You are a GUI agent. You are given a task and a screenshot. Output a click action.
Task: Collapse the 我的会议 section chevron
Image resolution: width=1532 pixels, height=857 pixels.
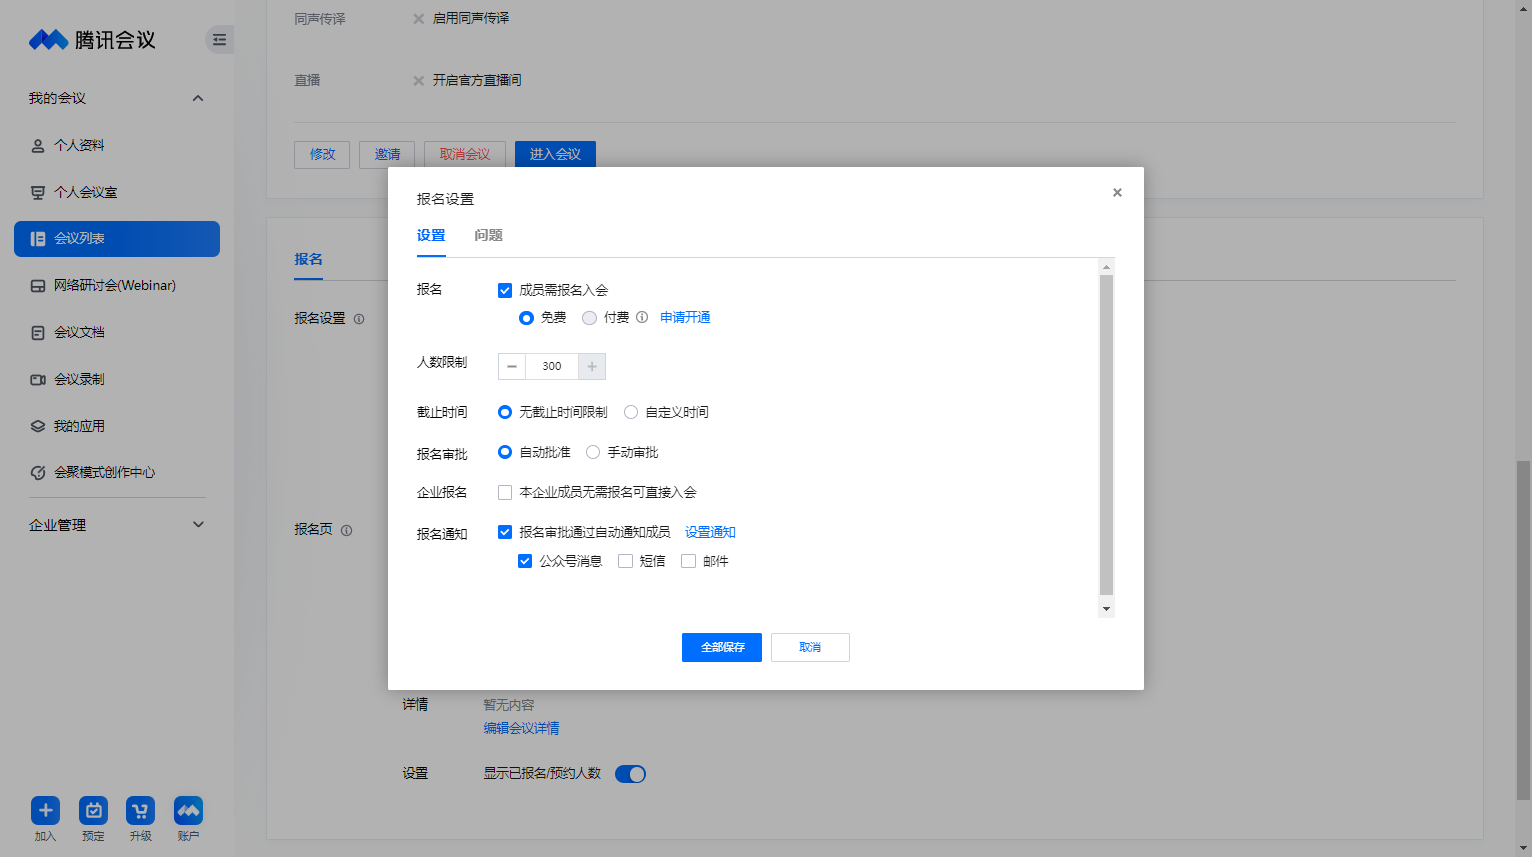pyautogui.click(x=198, y=98)
